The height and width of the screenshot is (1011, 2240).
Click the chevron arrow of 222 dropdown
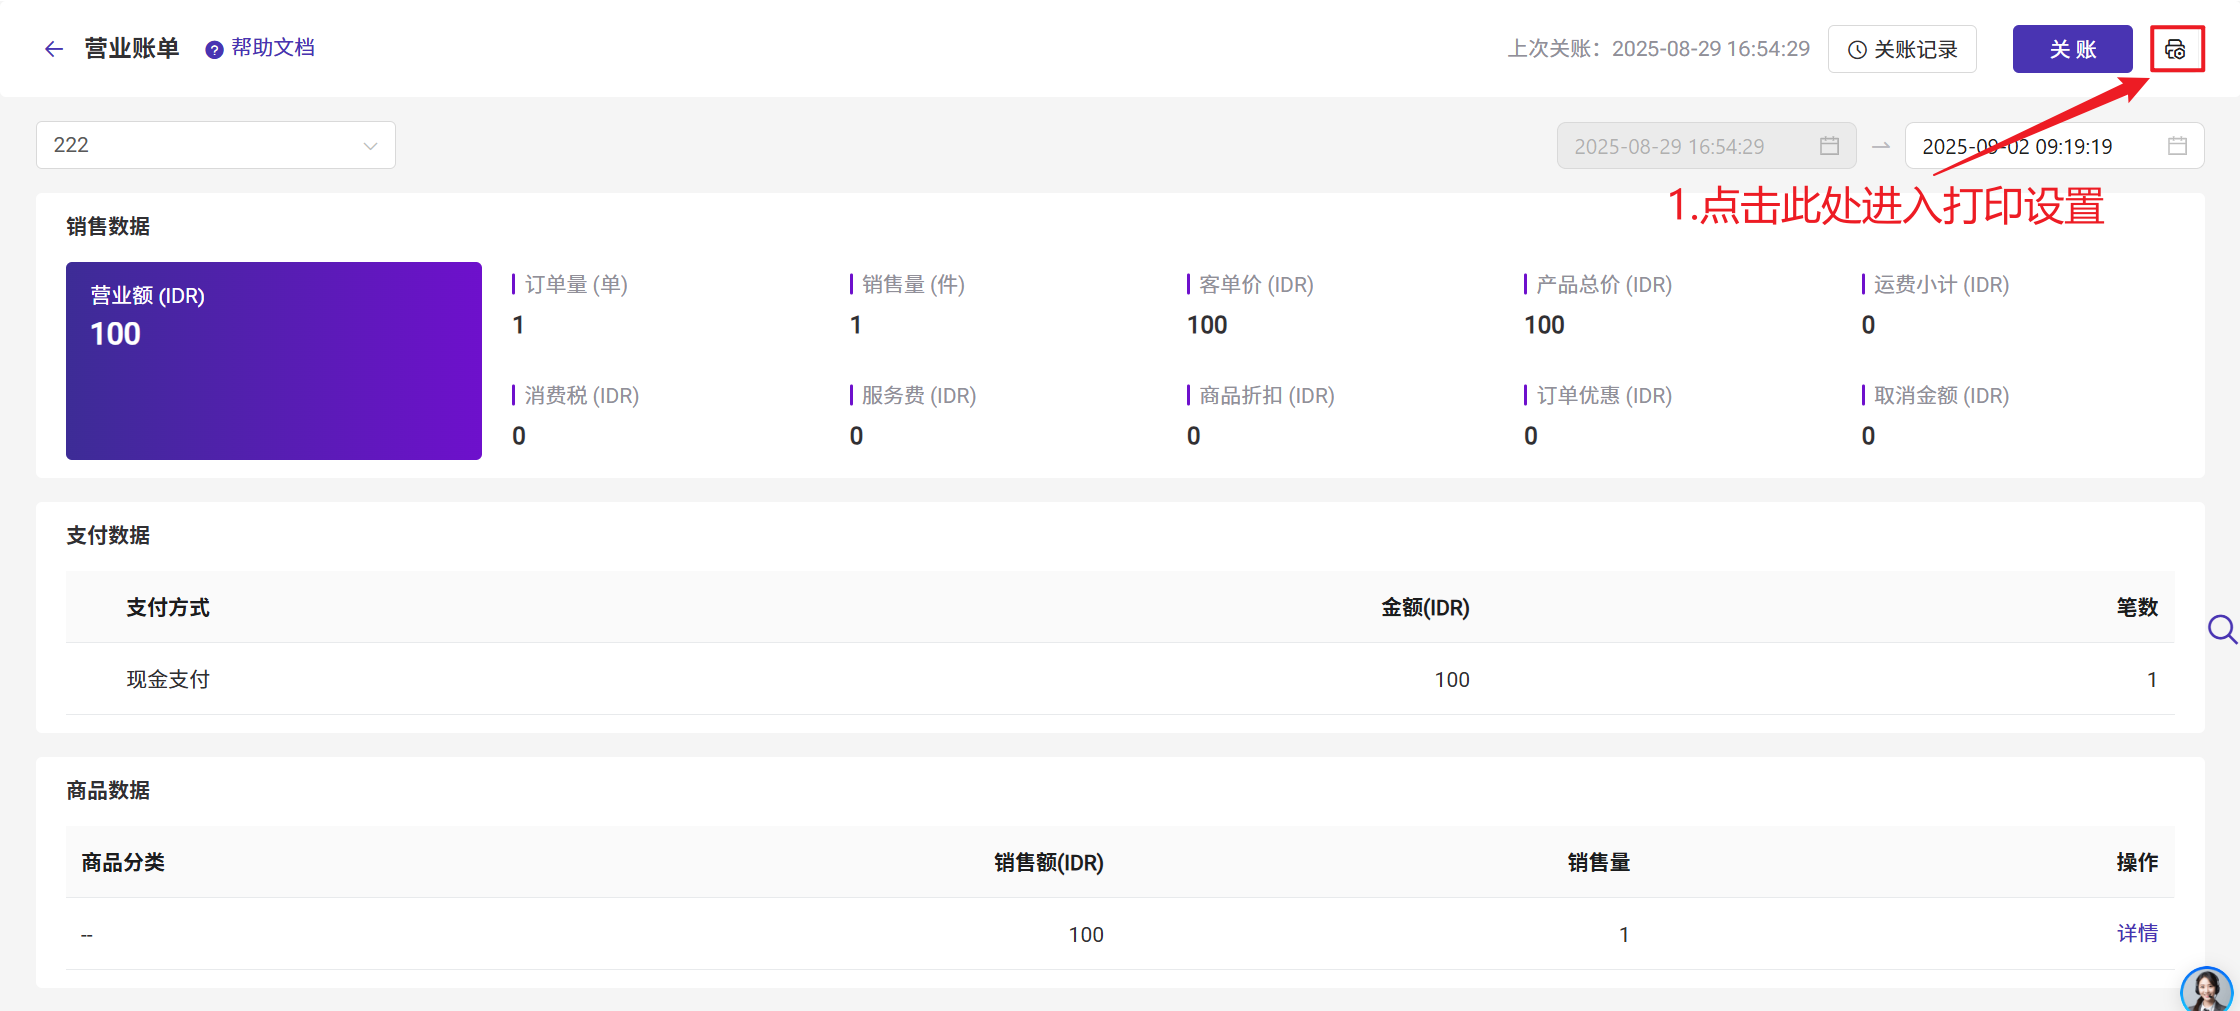coord(371,146)
